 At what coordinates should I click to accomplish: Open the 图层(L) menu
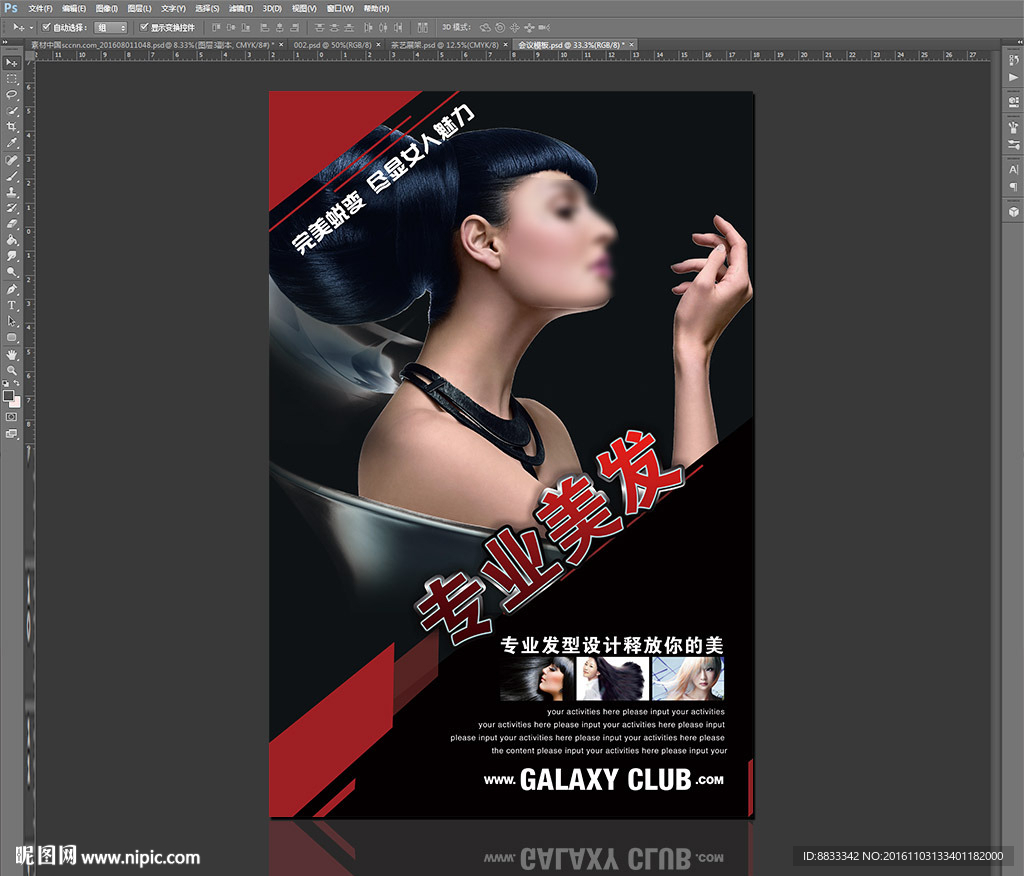click(139, 8)
